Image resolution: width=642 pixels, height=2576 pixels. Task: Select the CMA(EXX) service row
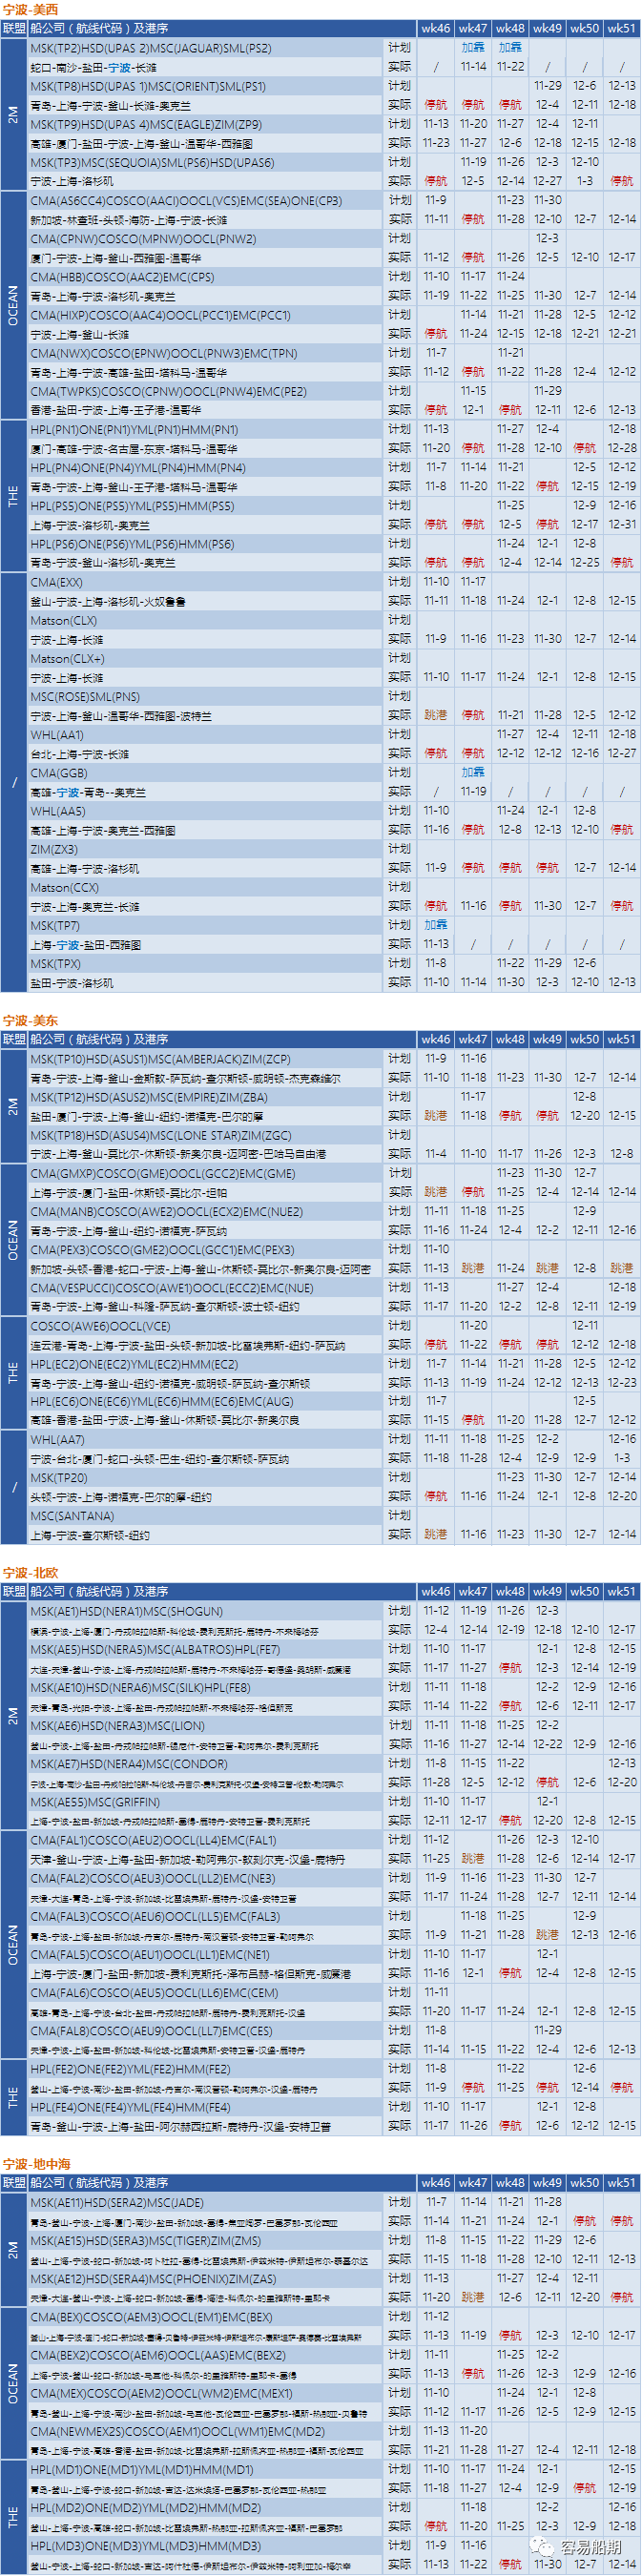click(x=56, y=582)
